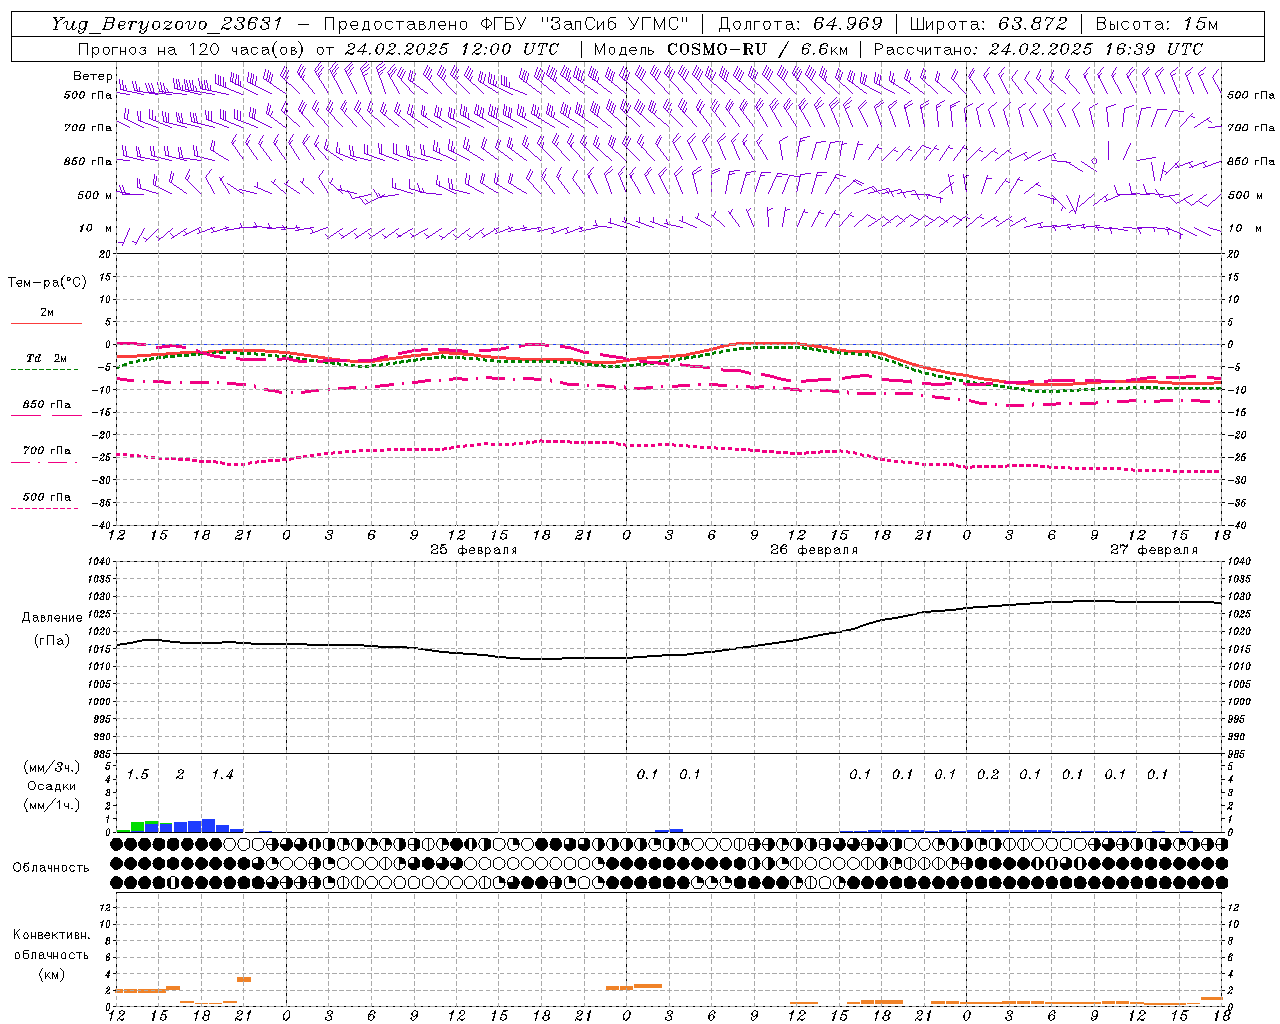1280x1024 pixels.
Task: Click the 'Конвективн.' convective cloud label
Action: coord(51,935)
